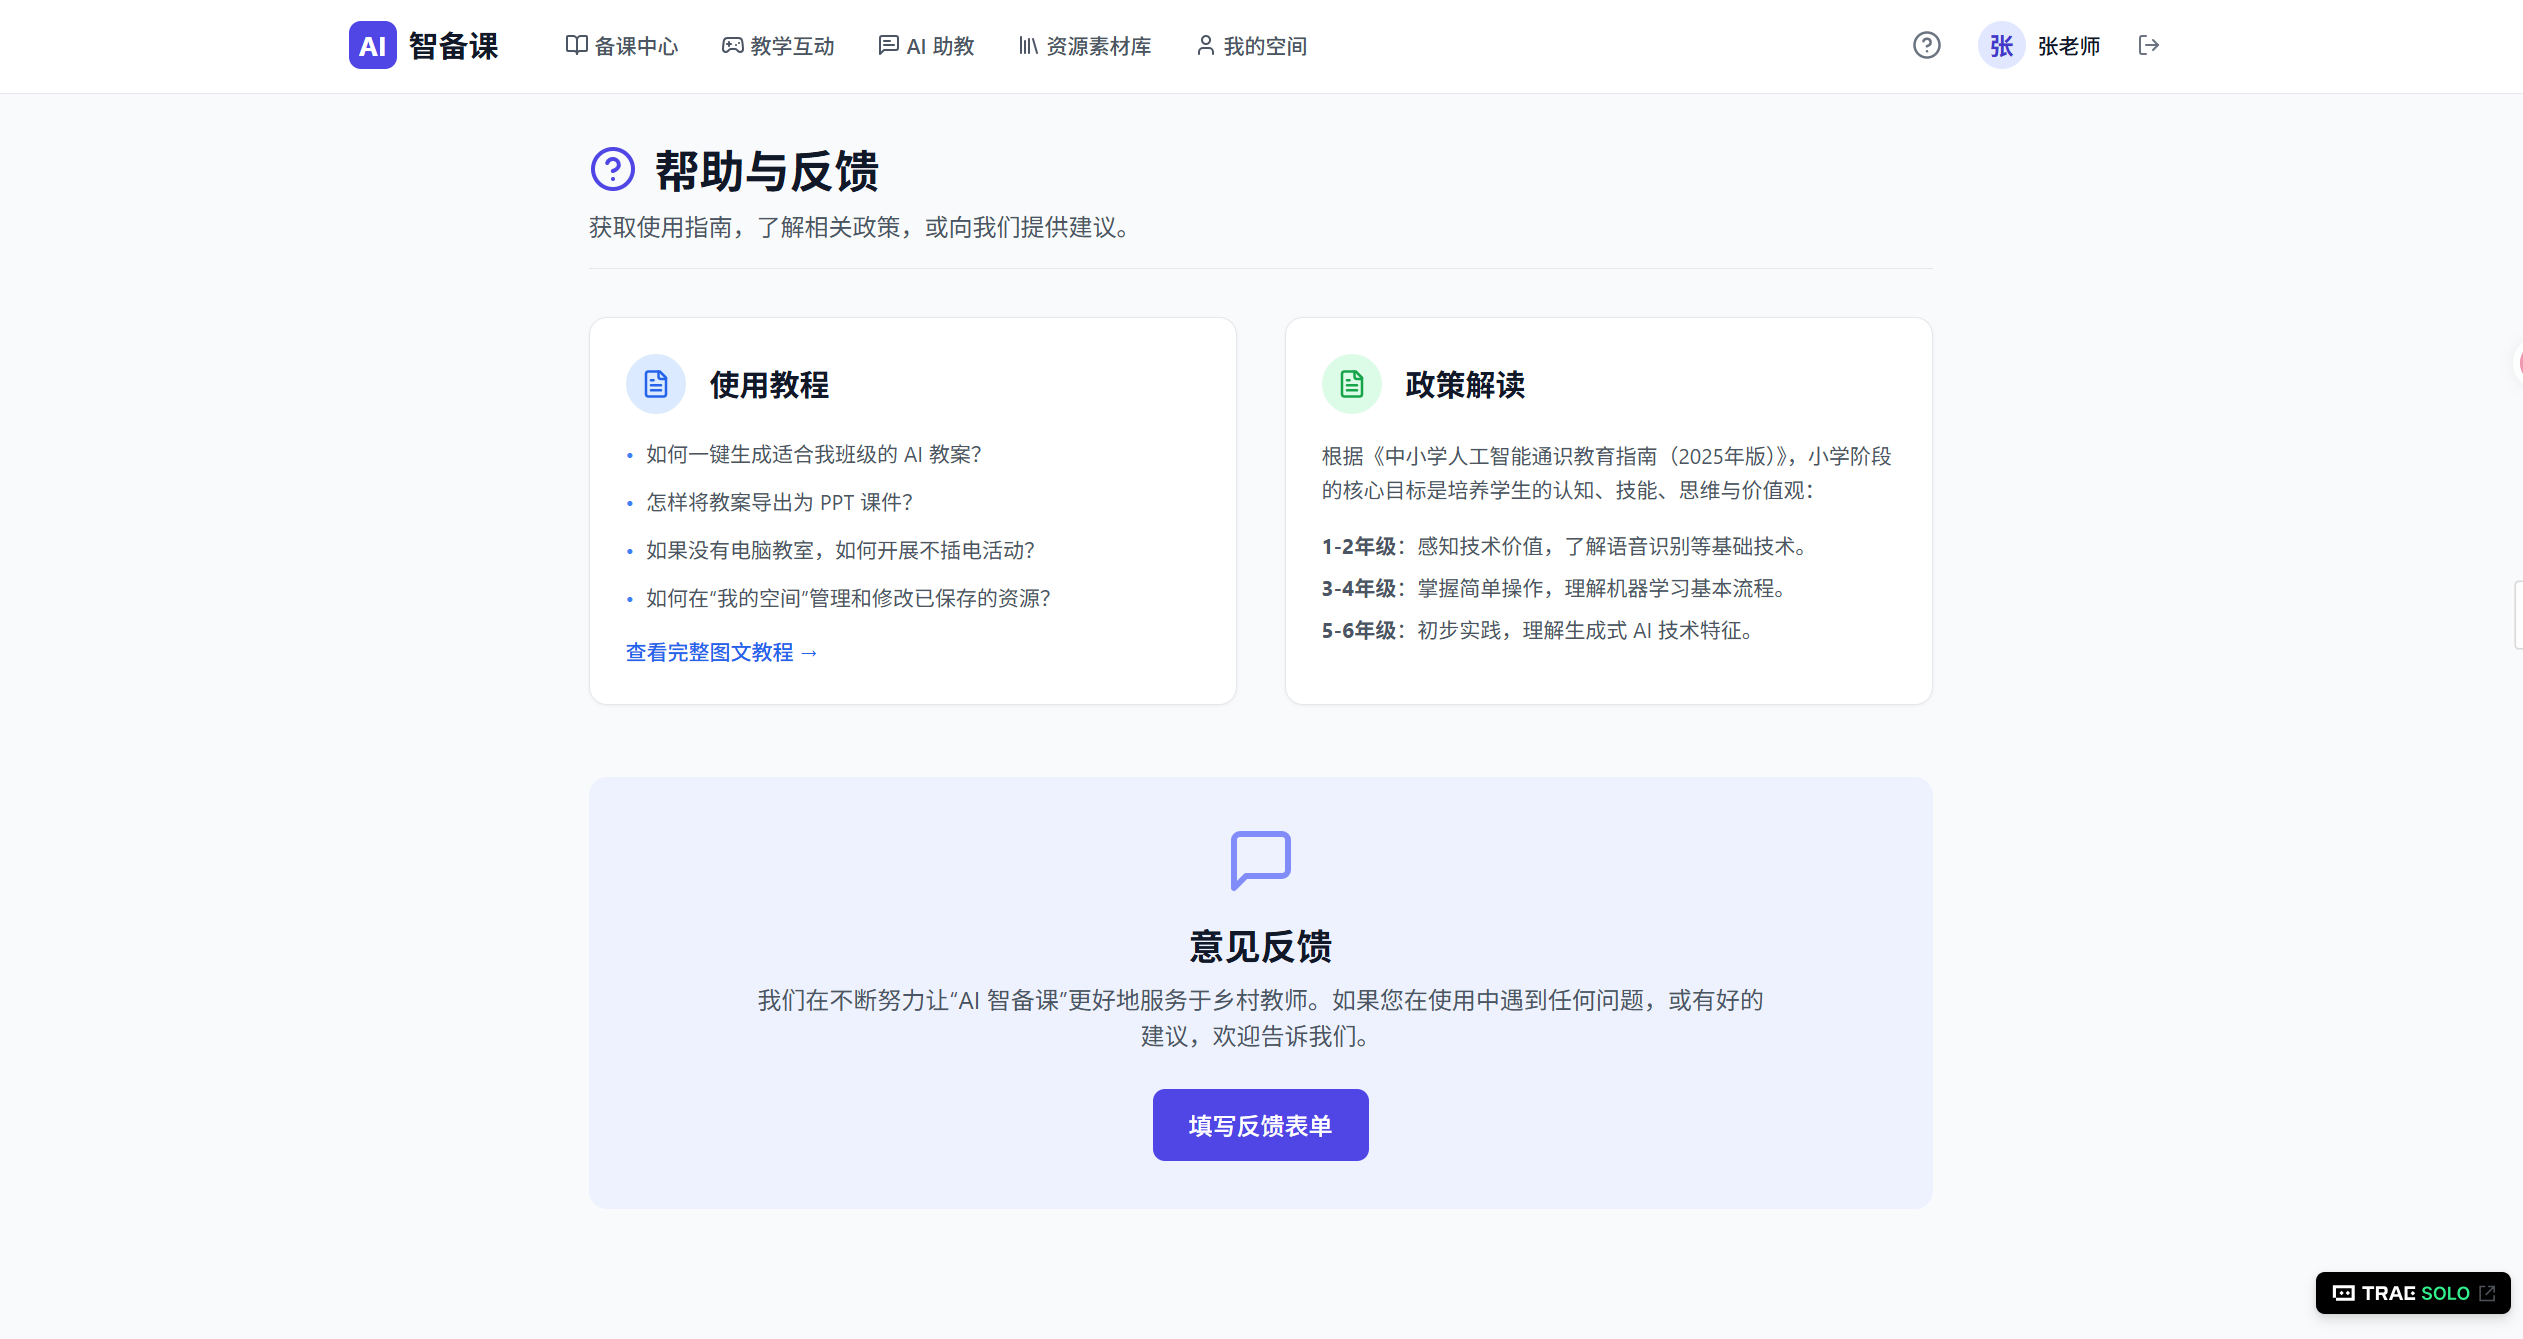
Task: Click the 意见反馈 chat bubble icon
Action: point(1260,859)
